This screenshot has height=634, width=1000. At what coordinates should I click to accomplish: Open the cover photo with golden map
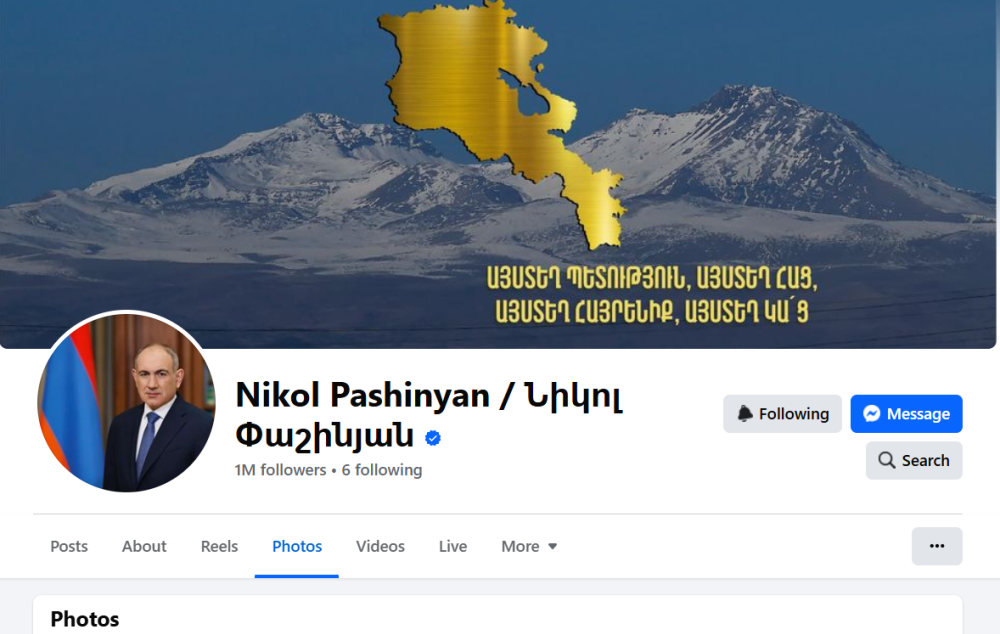tap(498, 173)
